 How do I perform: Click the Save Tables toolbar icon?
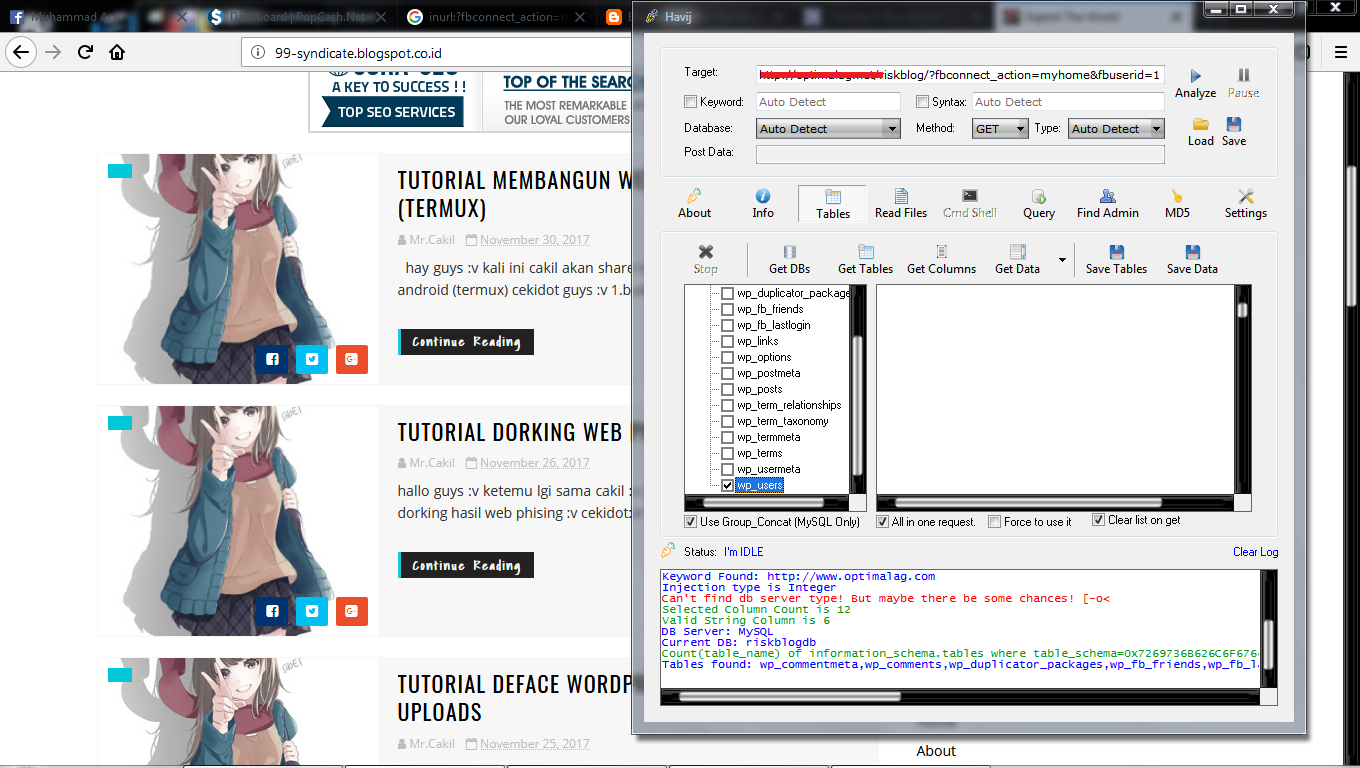[x=1117, y=252]
